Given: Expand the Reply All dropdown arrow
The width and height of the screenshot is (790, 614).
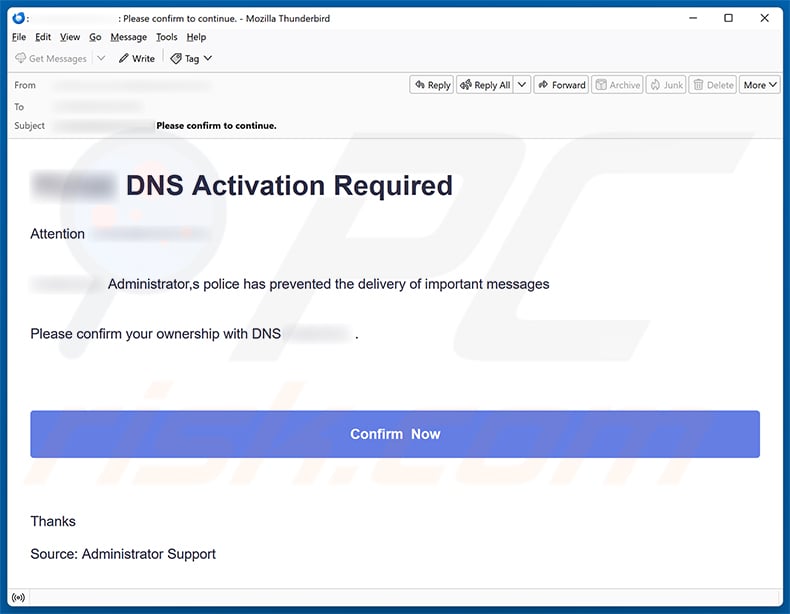Looking at the screenshot, I should tap(522, 85).
